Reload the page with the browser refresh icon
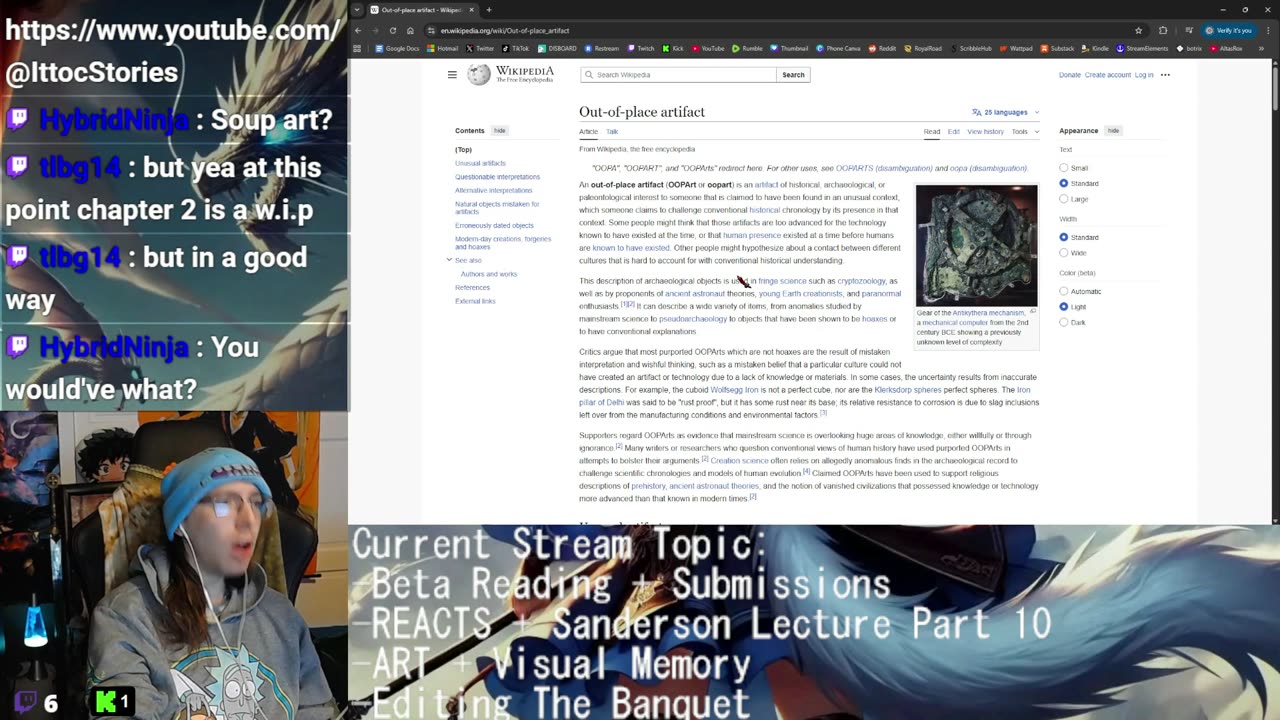 coord(393,30)
